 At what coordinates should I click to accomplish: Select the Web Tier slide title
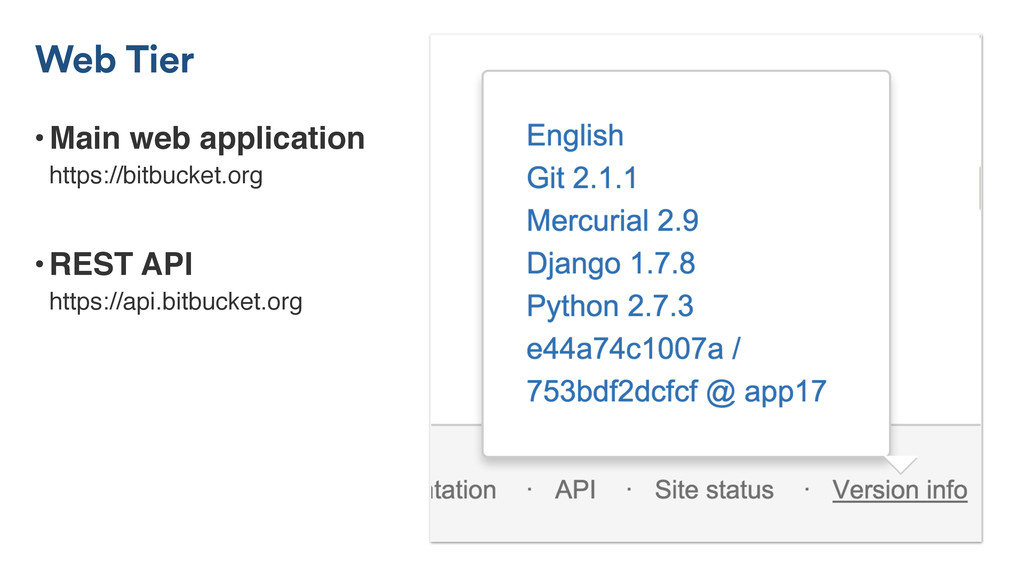115,60
